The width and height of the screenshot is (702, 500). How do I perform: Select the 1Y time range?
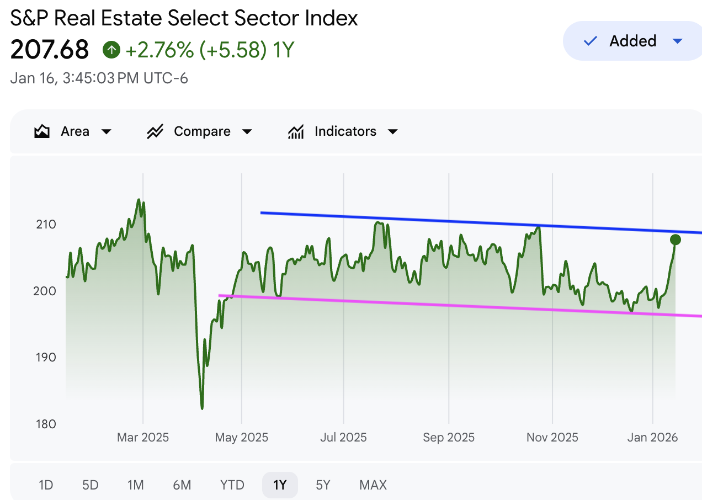[x=280, y=485]
